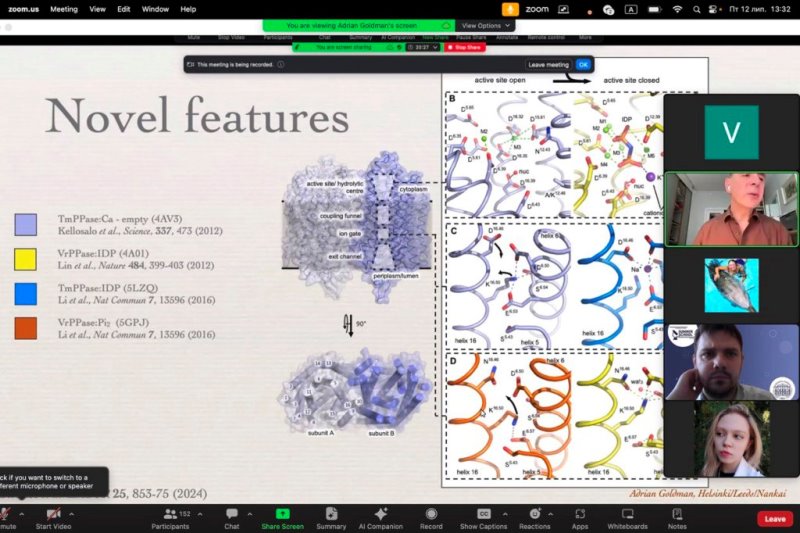Open the Window menu in menu bar
The height and width of the screenshot is (533, 800).
tap(155, 9)
